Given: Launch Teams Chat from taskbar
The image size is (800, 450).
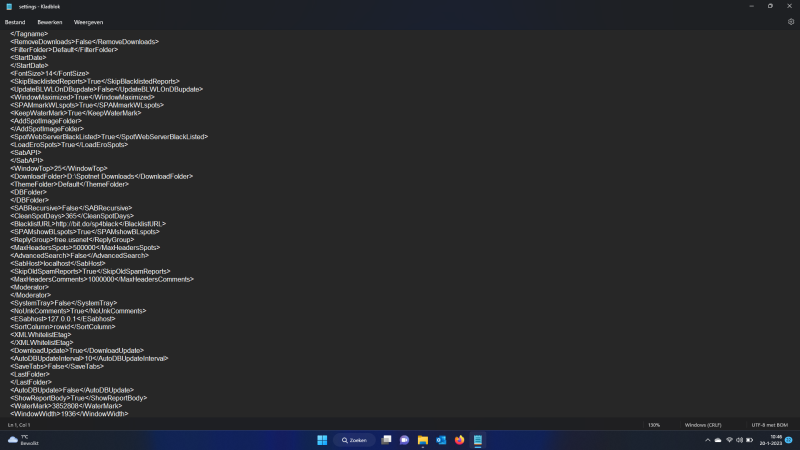Looking at the screenshot, I should [404, 439].
